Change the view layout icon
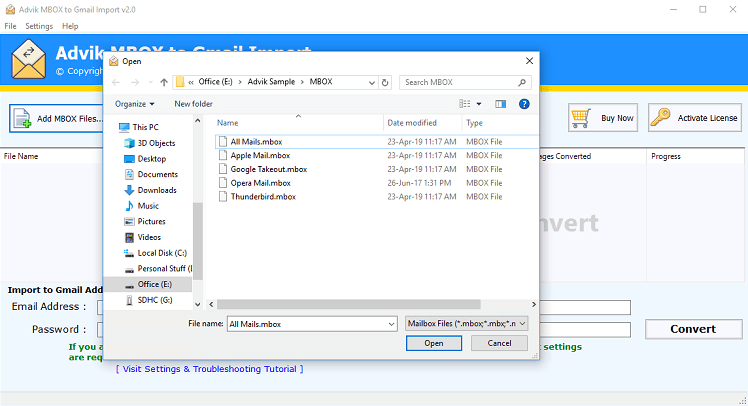Viewport: 748px width, 406px height. point(465,104)
